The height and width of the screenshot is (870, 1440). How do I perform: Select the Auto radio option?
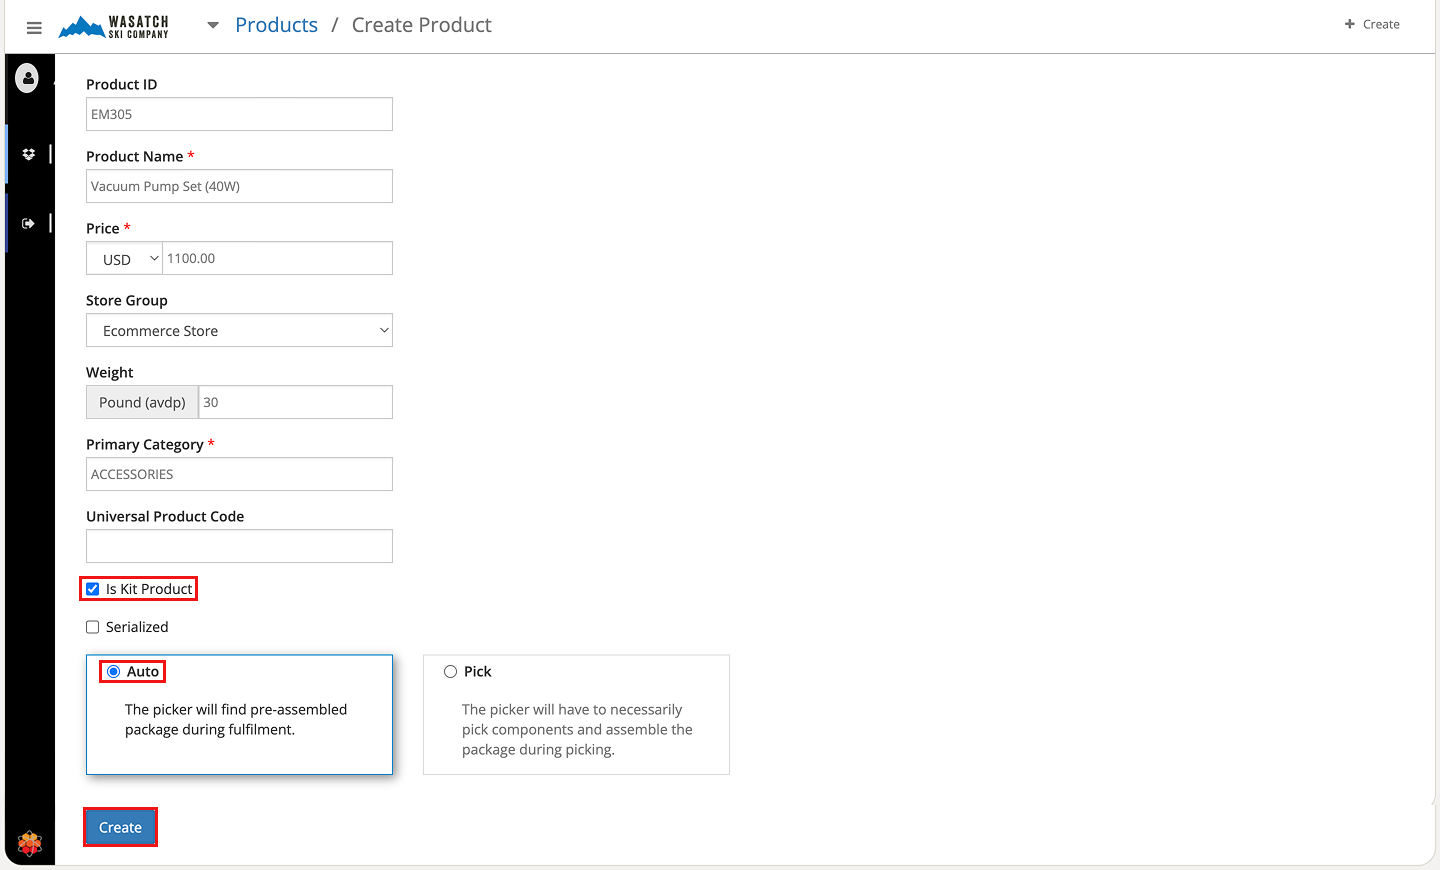(114, 672)
